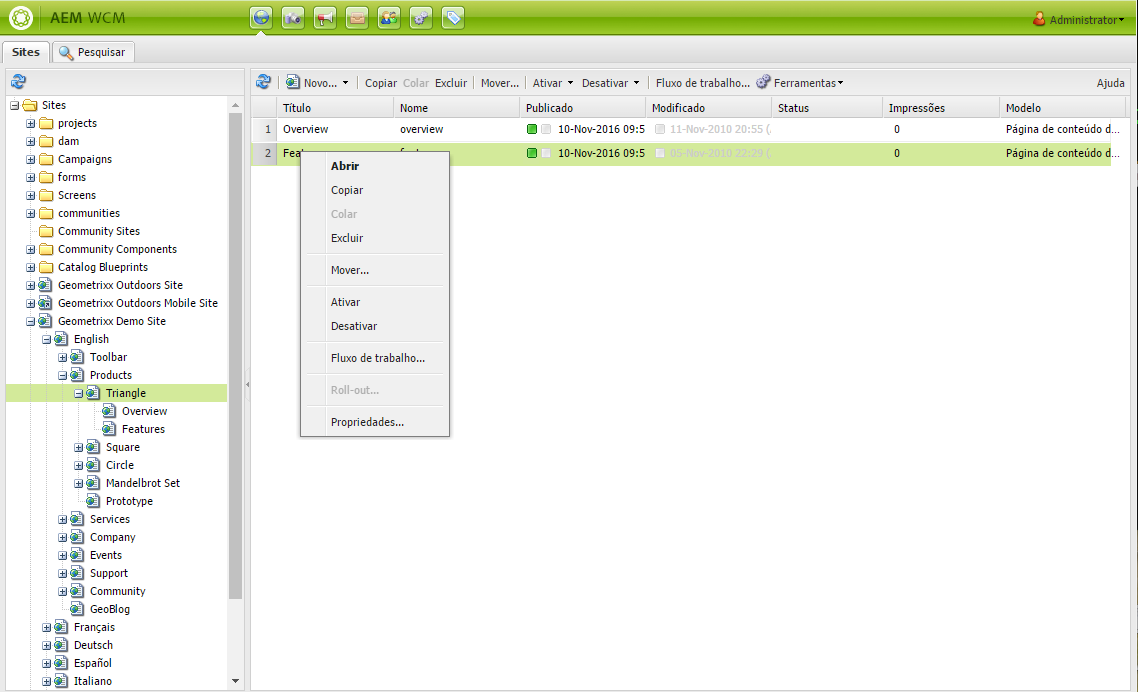
Task: Open the Tagging tag icon
Action: [x=453, y=18]
